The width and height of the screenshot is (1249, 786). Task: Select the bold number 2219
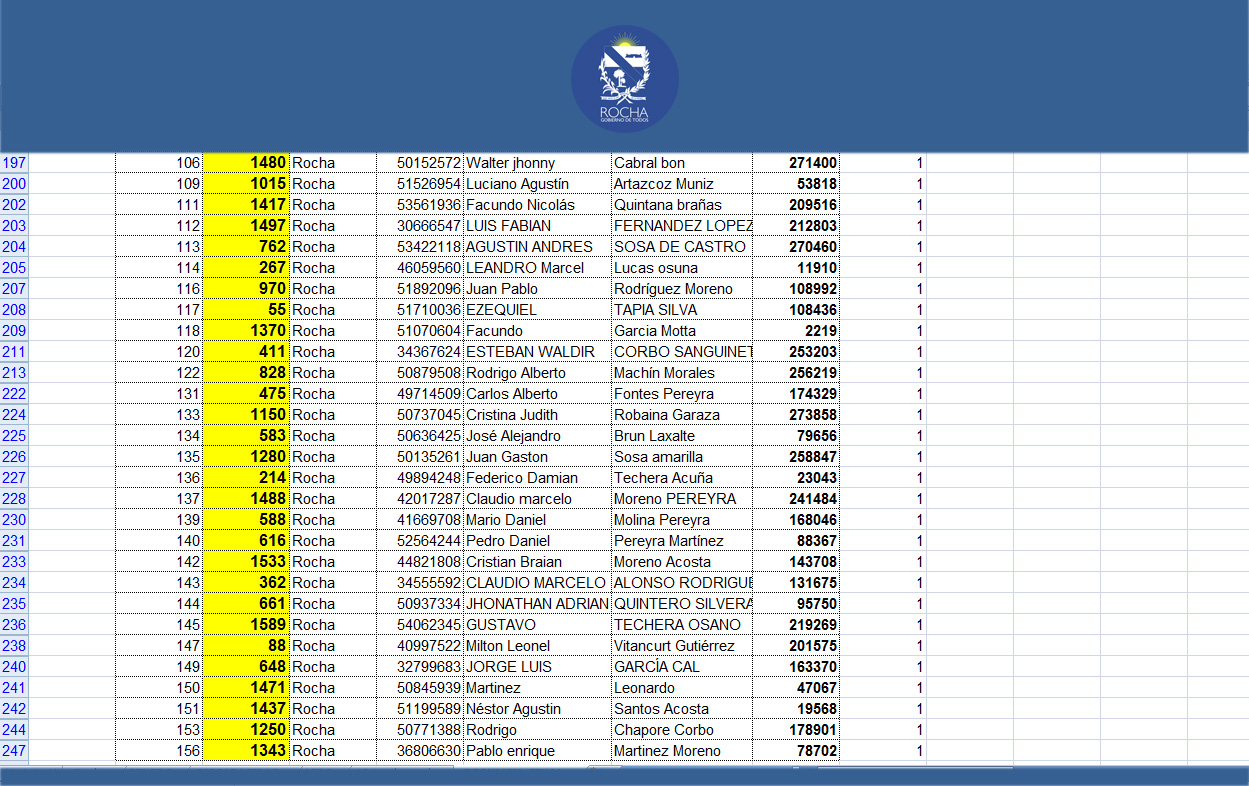pyautogui.click(x=796, y=331)
